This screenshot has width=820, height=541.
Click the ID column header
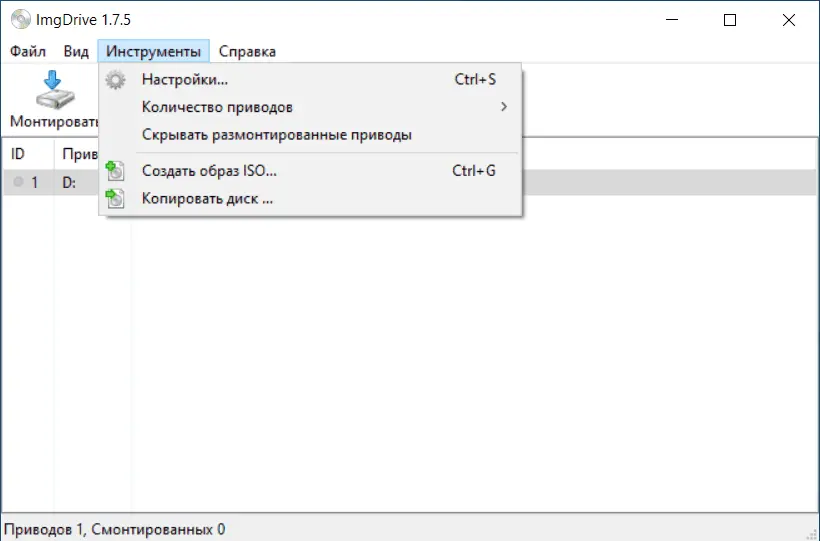(x=18, y=154)
